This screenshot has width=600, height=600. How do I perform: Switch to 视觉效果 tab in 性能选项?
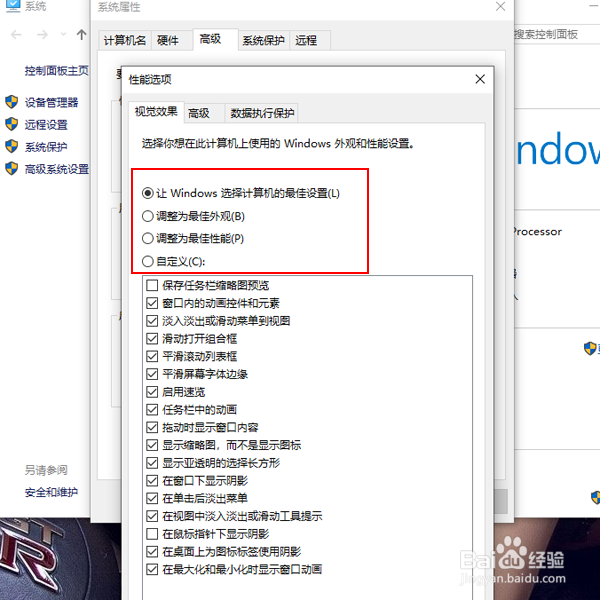point(156,112)
